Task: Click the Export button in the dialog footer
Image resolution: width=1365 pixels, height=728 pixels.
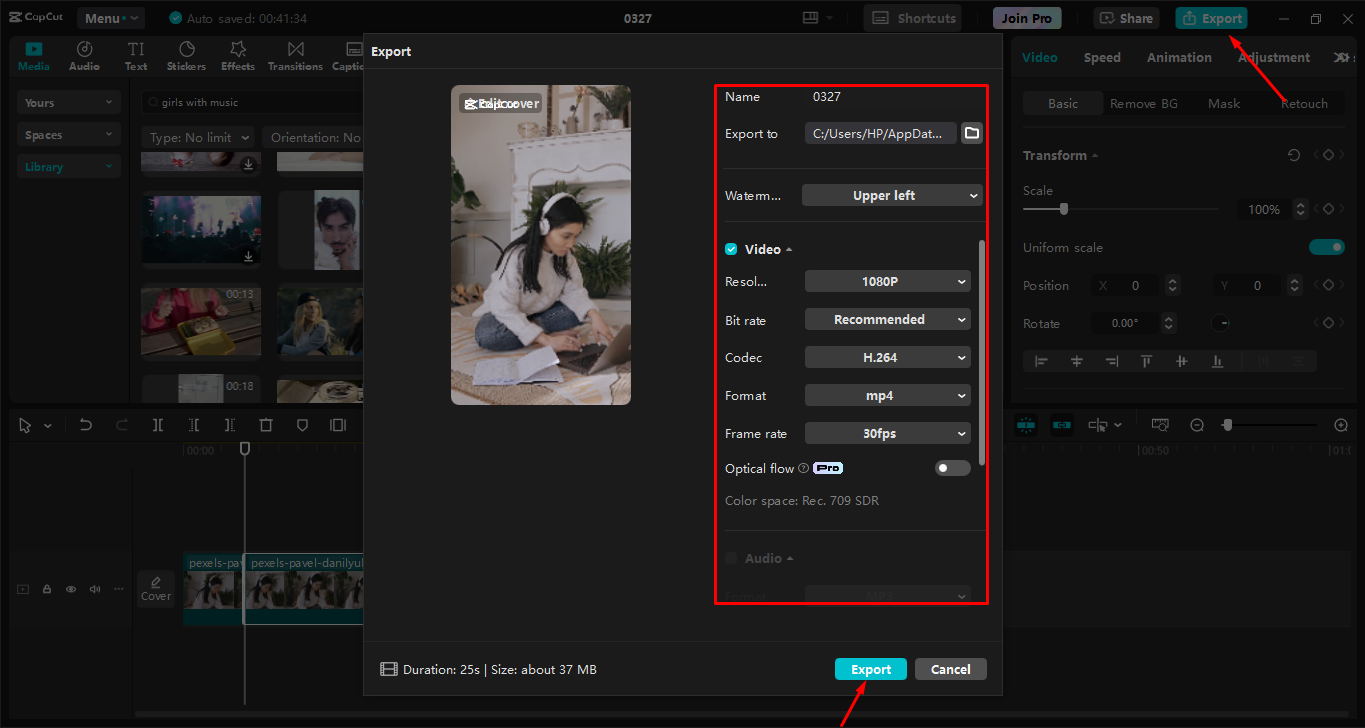Action: [870, 668]
